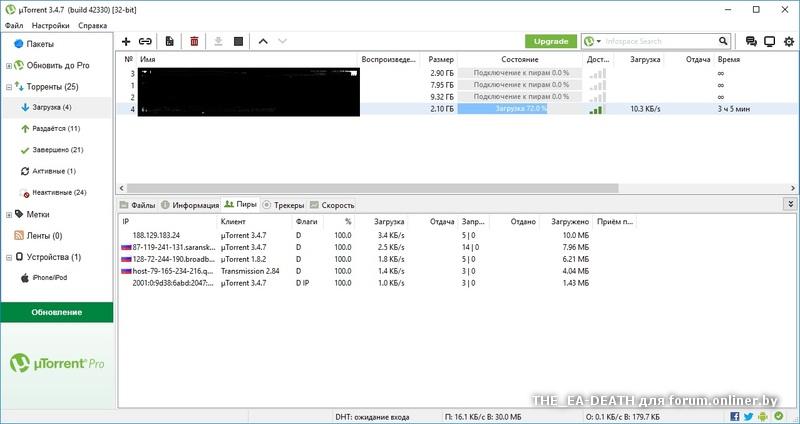This screenshot has width=800, height=424.
Task: Click the remote monitor icon in toolbar
Action: tap(769, 41)
